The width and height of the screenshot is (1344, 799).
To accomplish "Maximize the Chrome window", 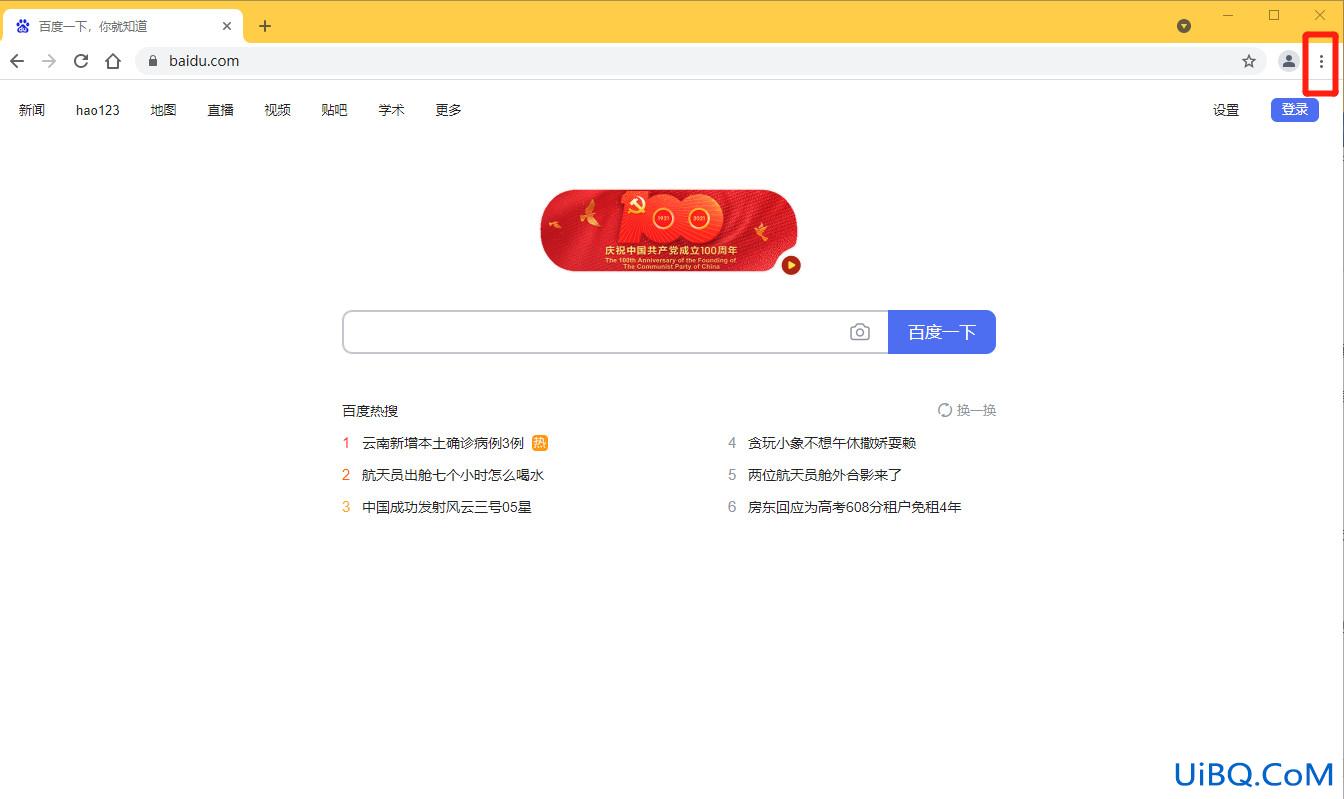I will [1274, 15].
